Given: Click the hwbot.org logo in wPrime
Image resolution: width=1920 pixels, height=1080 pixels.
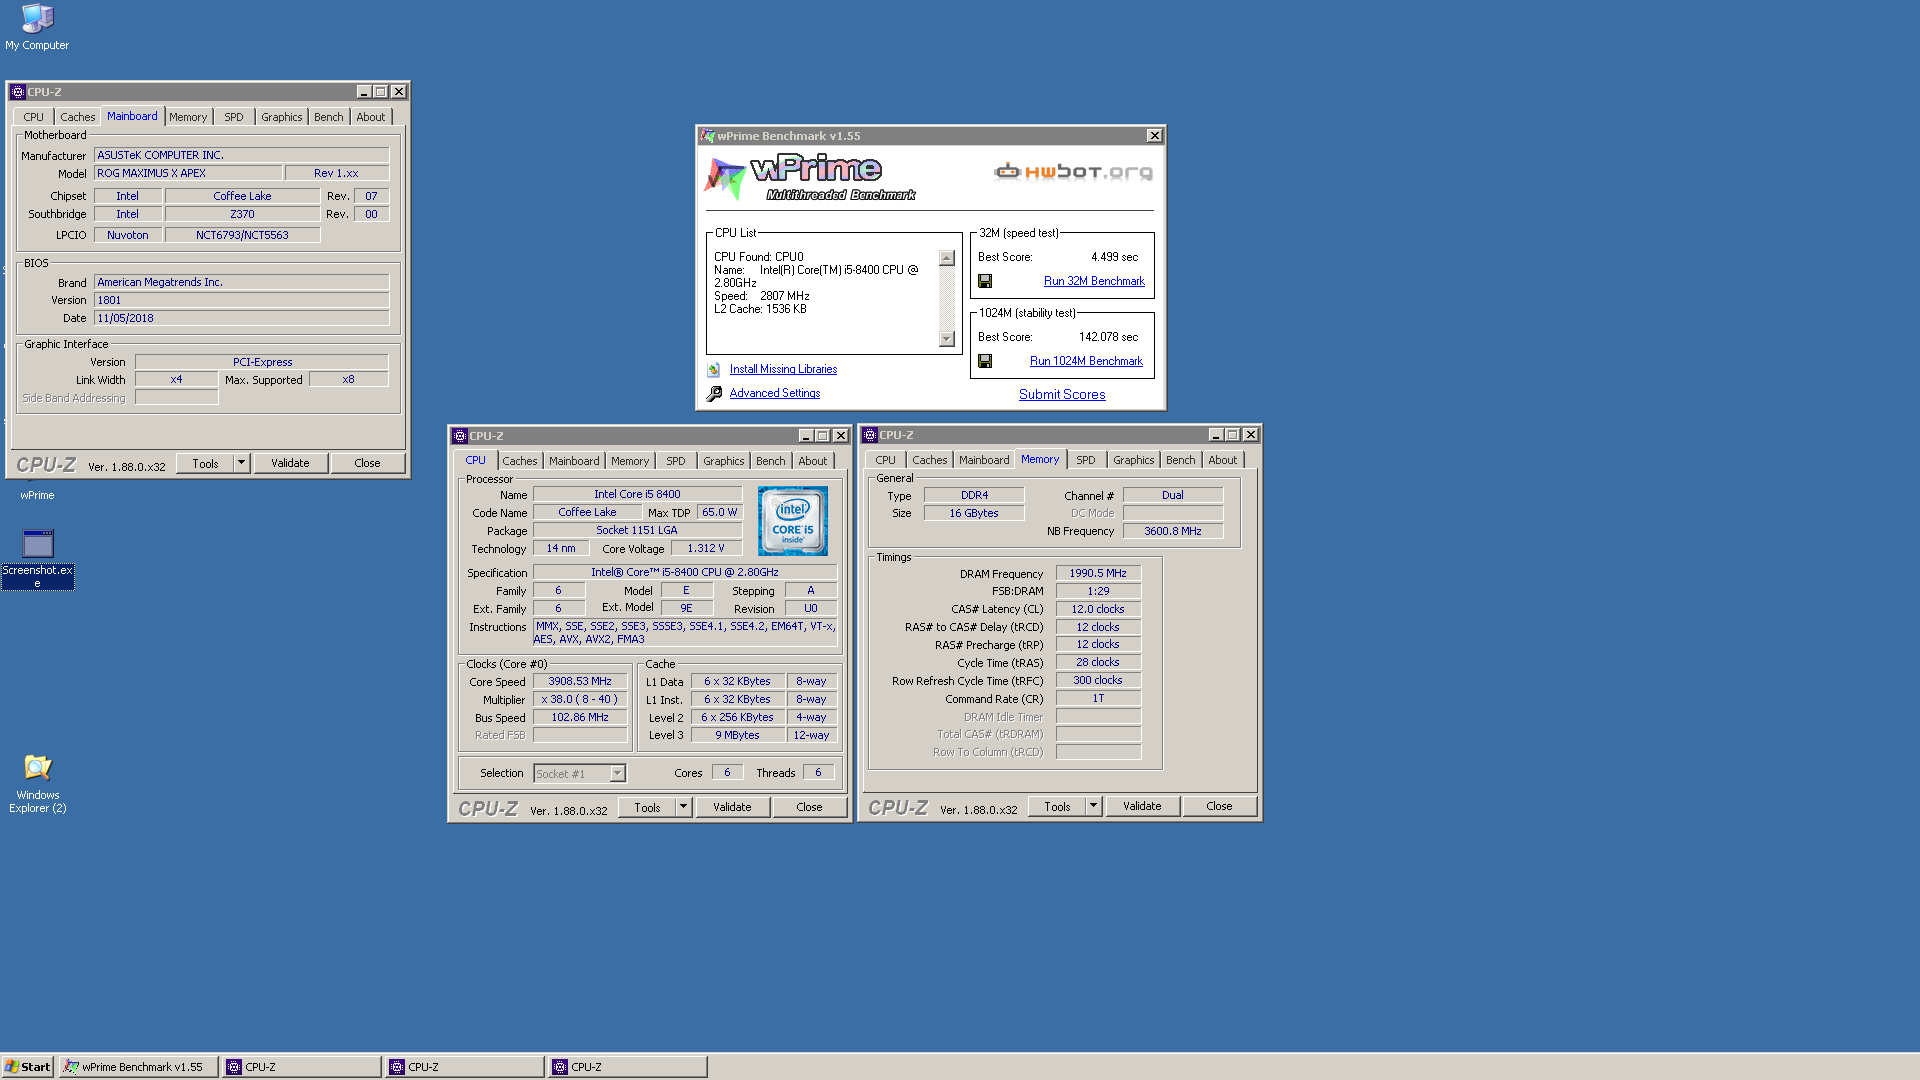Looking at the screenshot, I should point(1073,172).
